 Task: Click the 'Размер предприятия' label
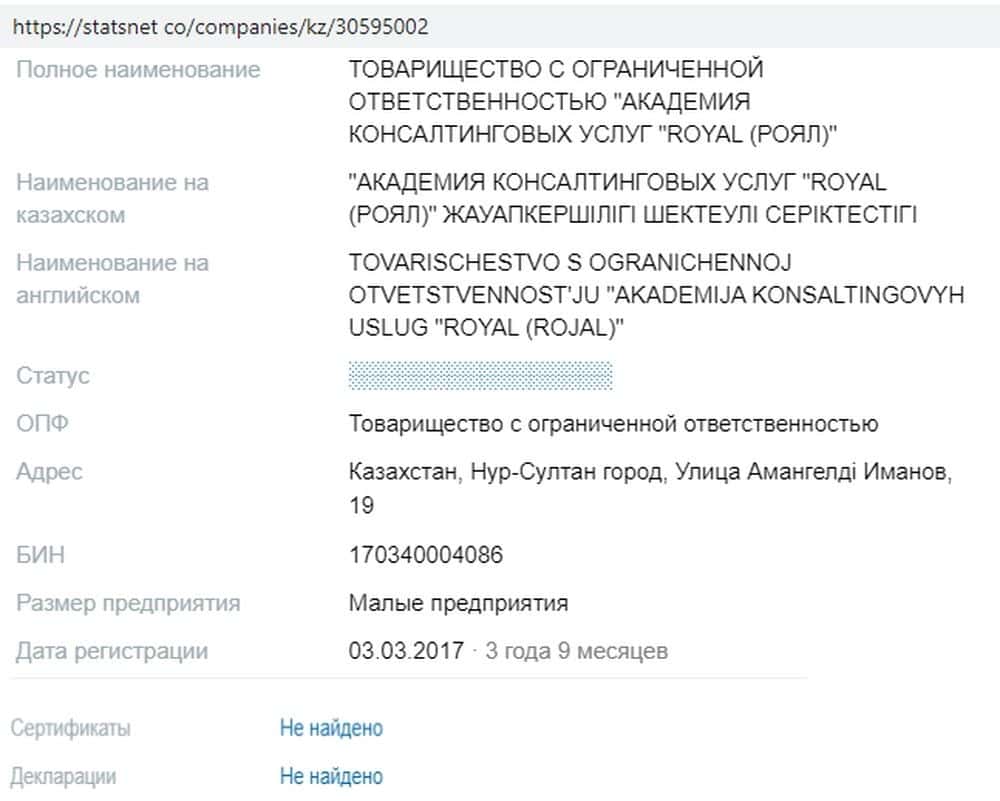pyautogui.click(x=128, y=603)
